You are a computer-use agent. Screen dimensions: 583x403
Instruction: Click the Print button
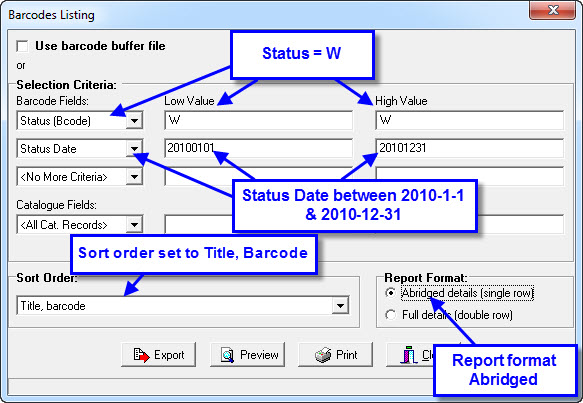[335, 355]
